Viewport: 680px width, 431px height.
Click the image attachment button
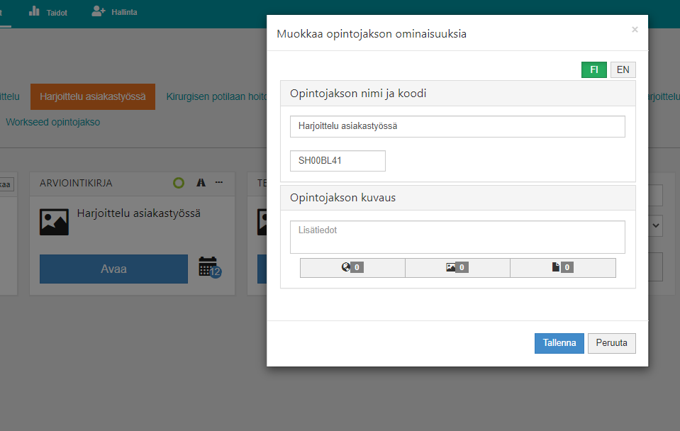point(457,268)
